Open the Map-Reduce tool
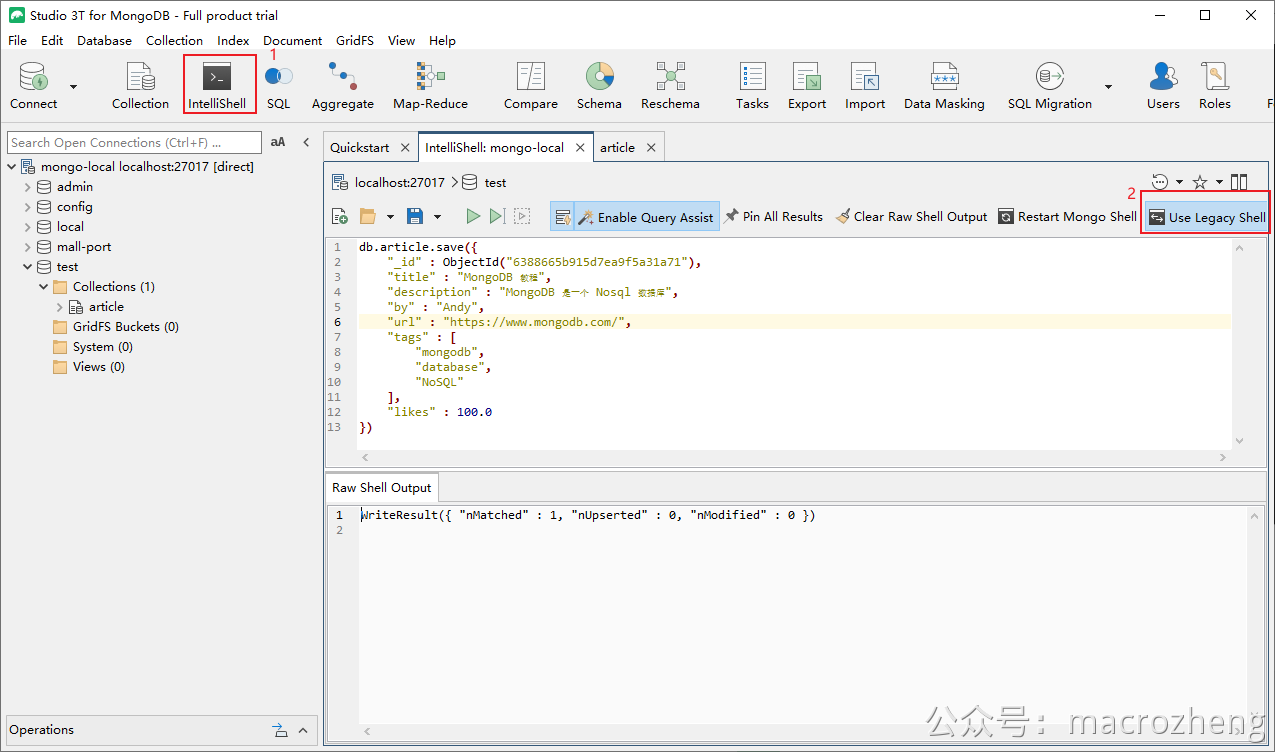 point(430,85)
